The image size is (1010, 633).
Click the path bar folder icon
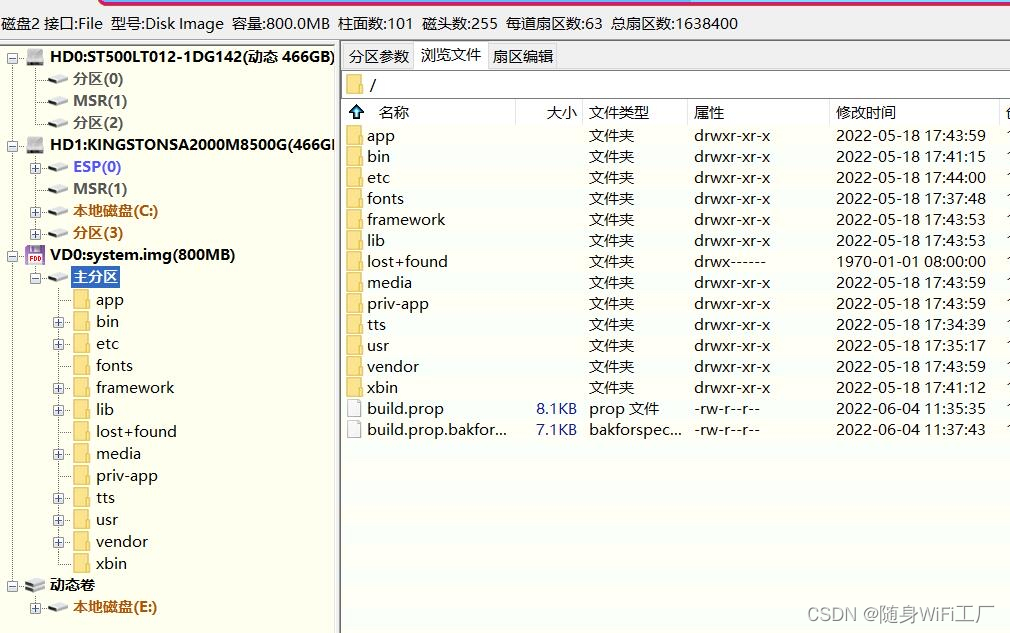tap(354, 84)
